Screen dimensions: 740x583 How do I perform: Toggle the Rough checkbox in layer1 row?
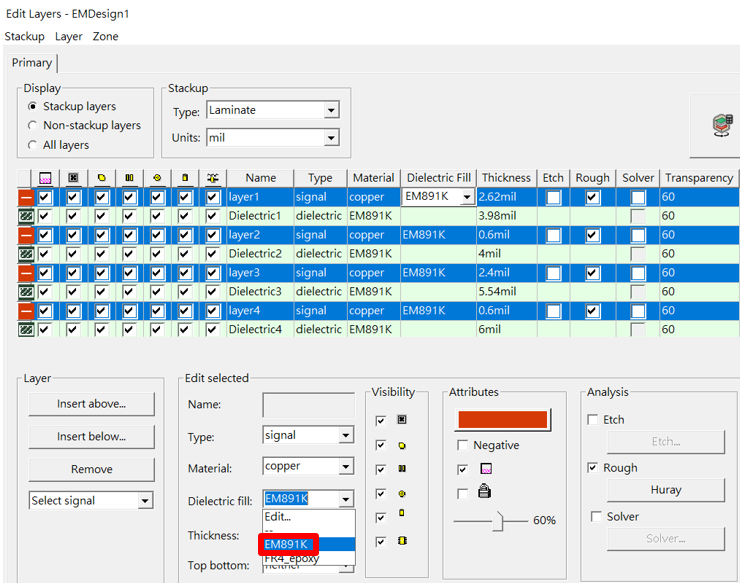point(593,197)
